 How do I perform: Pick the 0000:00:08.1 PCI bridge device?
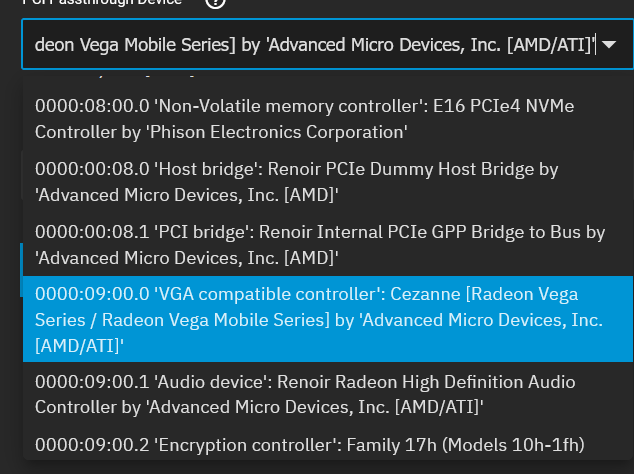(x=328, y=245)
